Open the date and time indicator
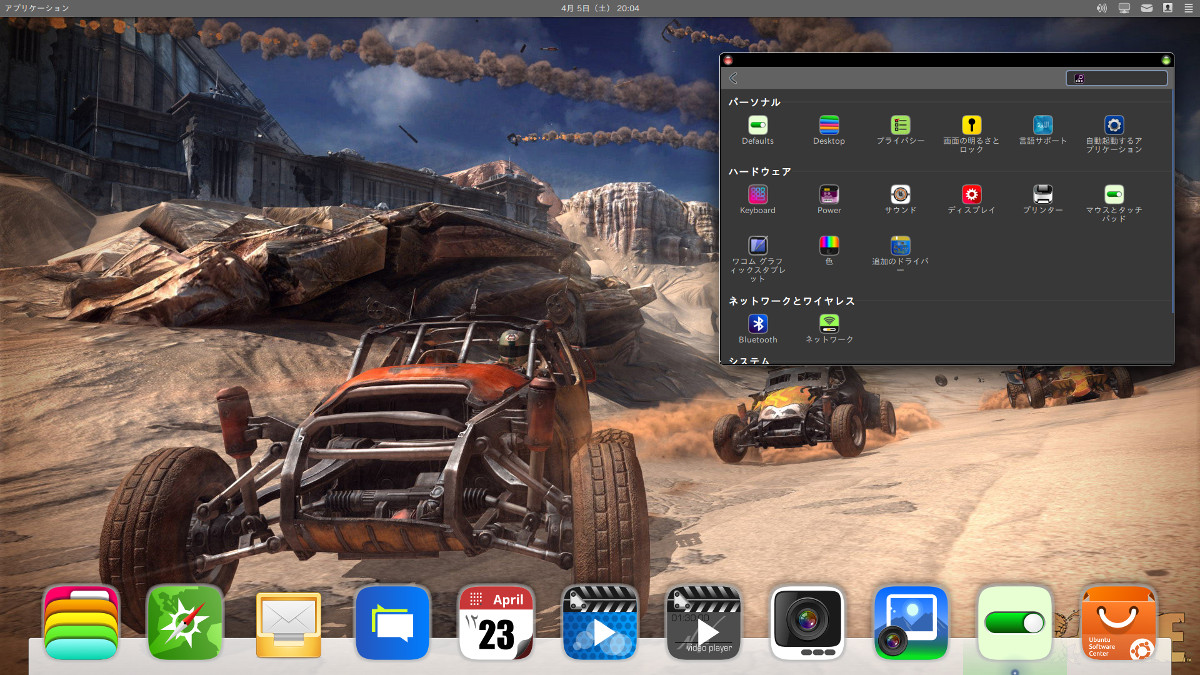1200x675 pixels. coord(600,8)
